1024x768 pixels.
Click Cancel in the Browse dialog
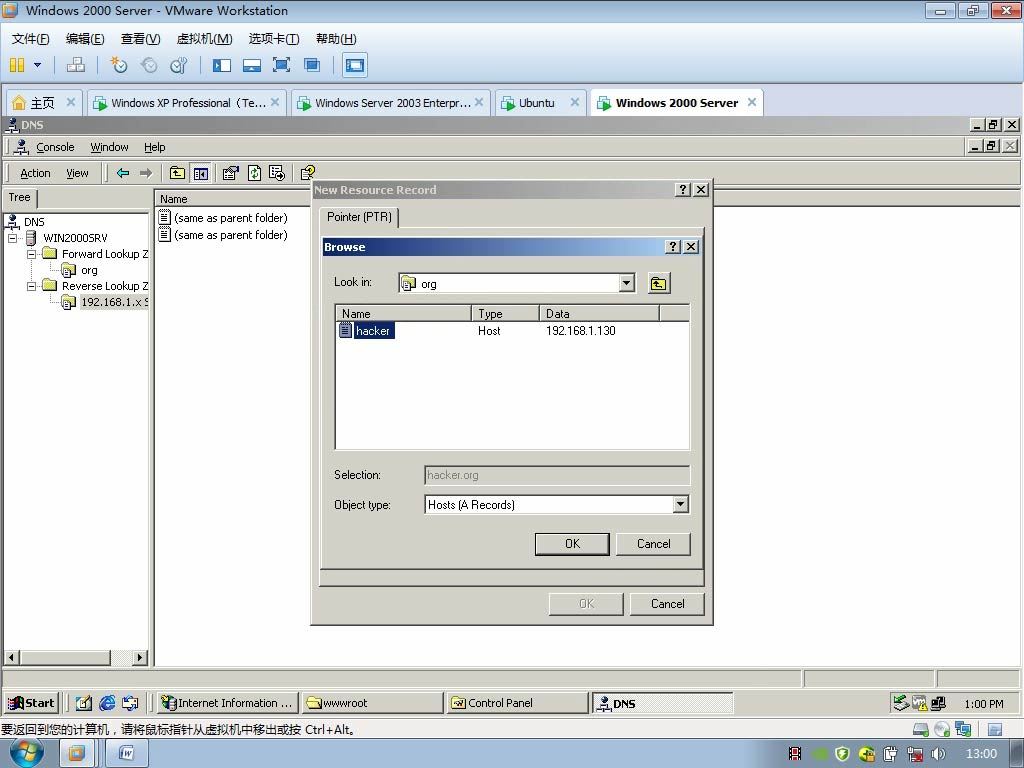[x=653, y=544]
